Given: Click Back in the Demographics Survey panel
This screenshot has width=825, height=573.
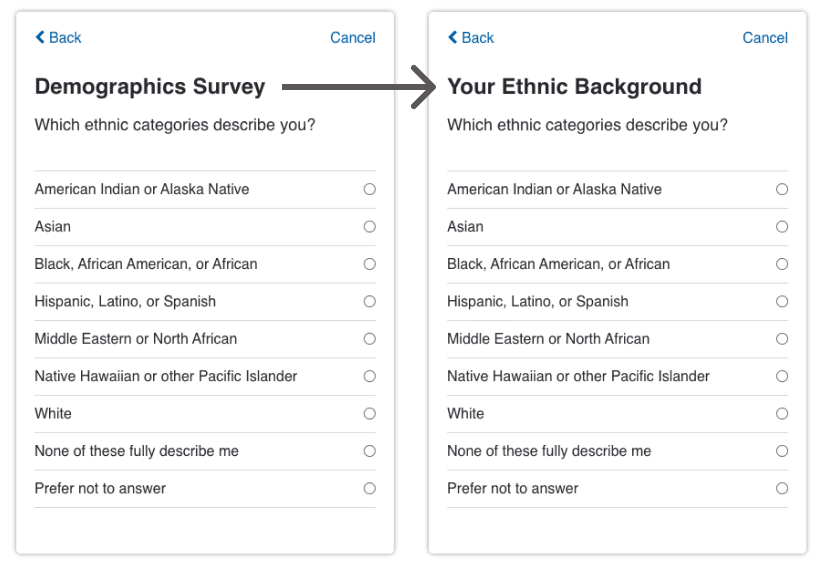Looking at the screenshot, I should click(58, 38).
